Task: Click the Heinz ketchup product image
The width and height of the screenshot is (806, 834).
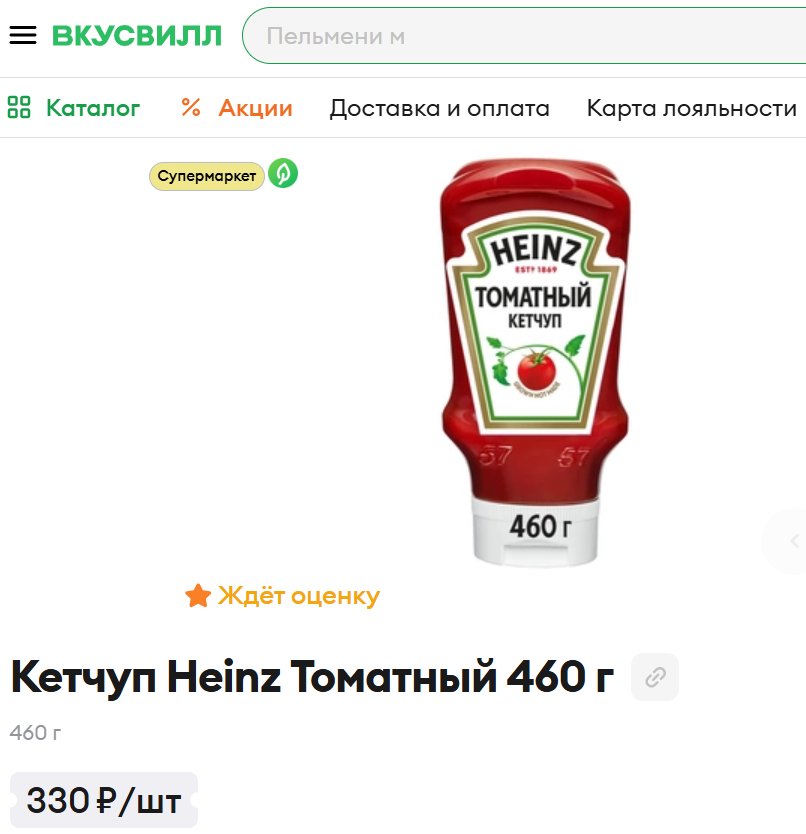Action: pos(535,362)
